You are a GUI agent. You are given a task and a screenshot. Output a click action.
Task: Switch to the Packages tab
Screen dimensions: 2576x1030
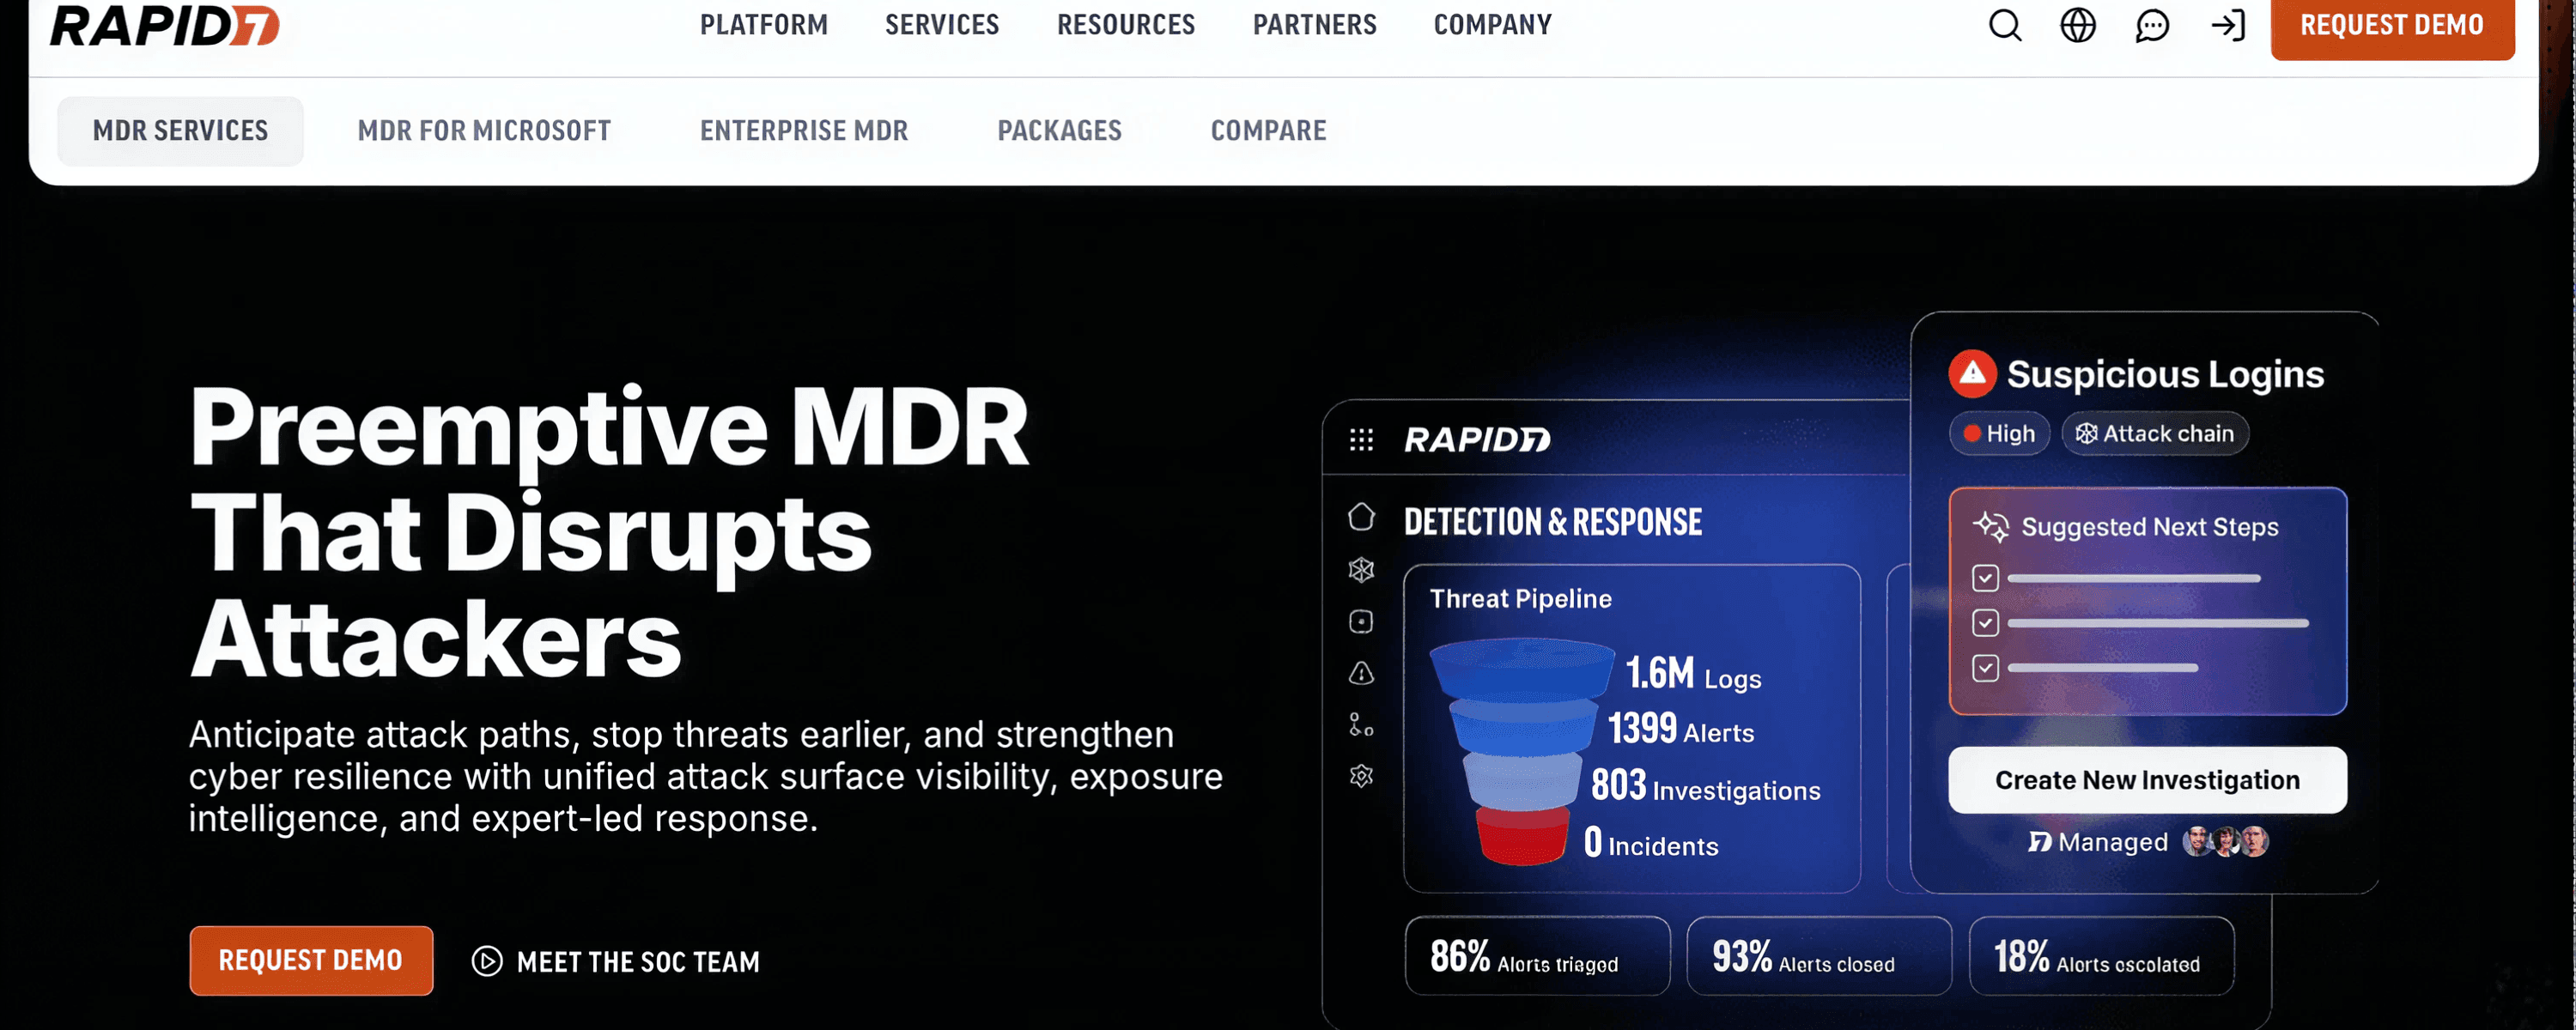pyautogui.click(x=1060, y=131)
